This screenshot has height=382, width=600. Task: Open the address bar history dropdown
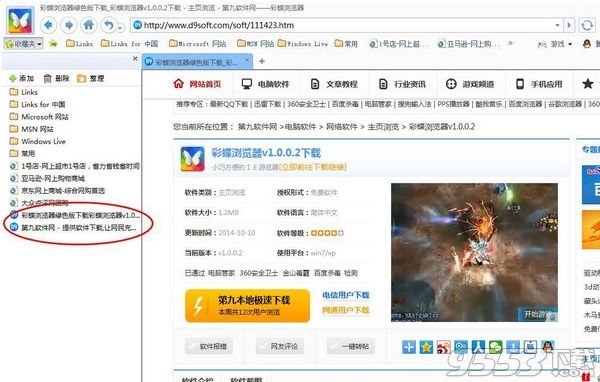557,25
